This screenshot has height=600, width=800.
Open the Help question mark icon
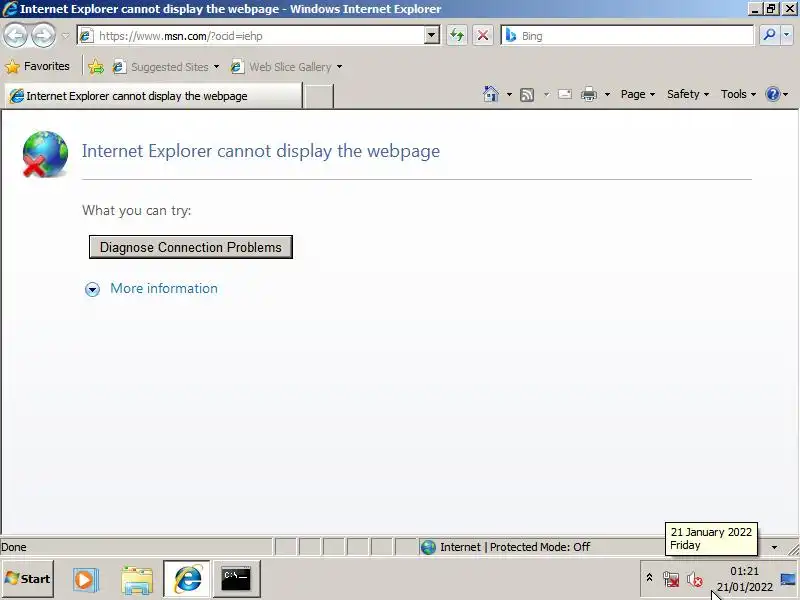[x=773, y=94]
